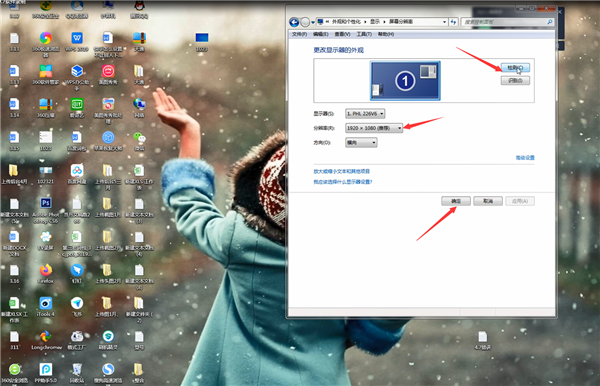Viewport: 600px width, 386px height.
Task: Click the search magnifier icon
Action: pos(550,22)
